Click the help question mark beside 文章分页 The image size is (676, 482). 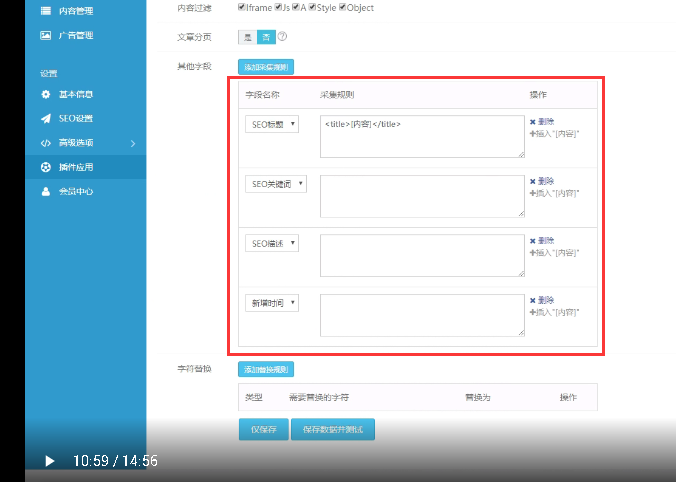point(282,36)
